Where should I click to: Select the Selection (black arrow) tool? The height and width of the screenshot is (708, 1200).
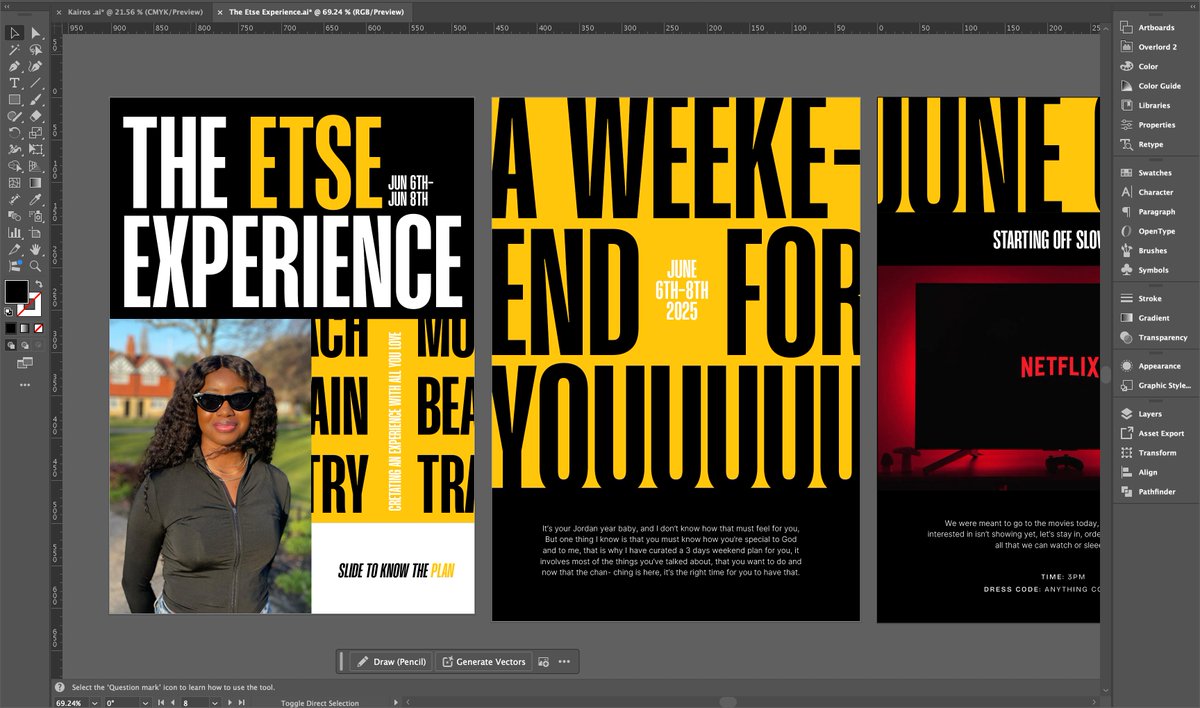coord(14,33)
